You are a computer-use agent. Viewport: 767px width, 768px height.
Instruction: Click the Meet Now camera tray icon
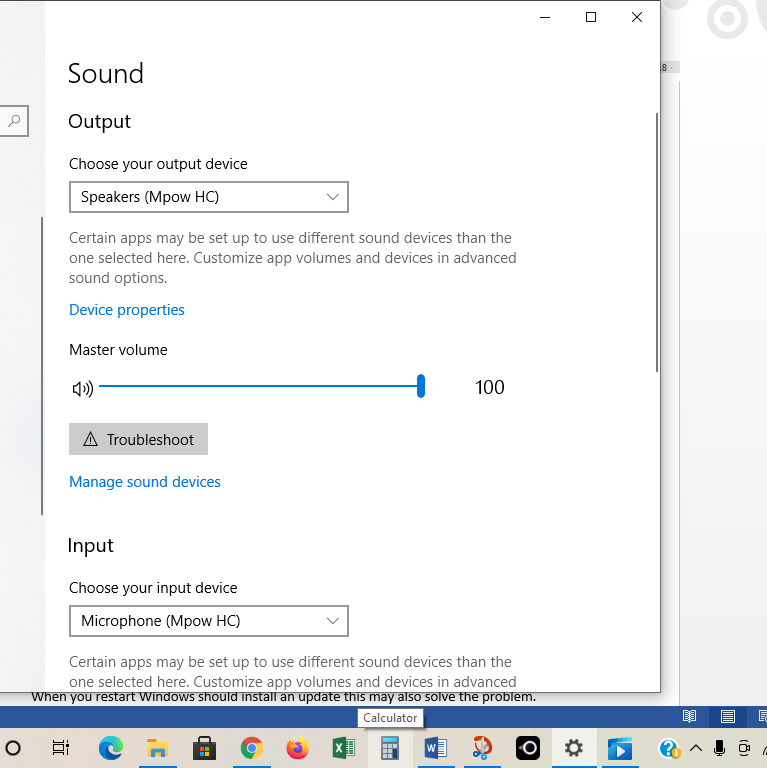[x=744, y=748]
